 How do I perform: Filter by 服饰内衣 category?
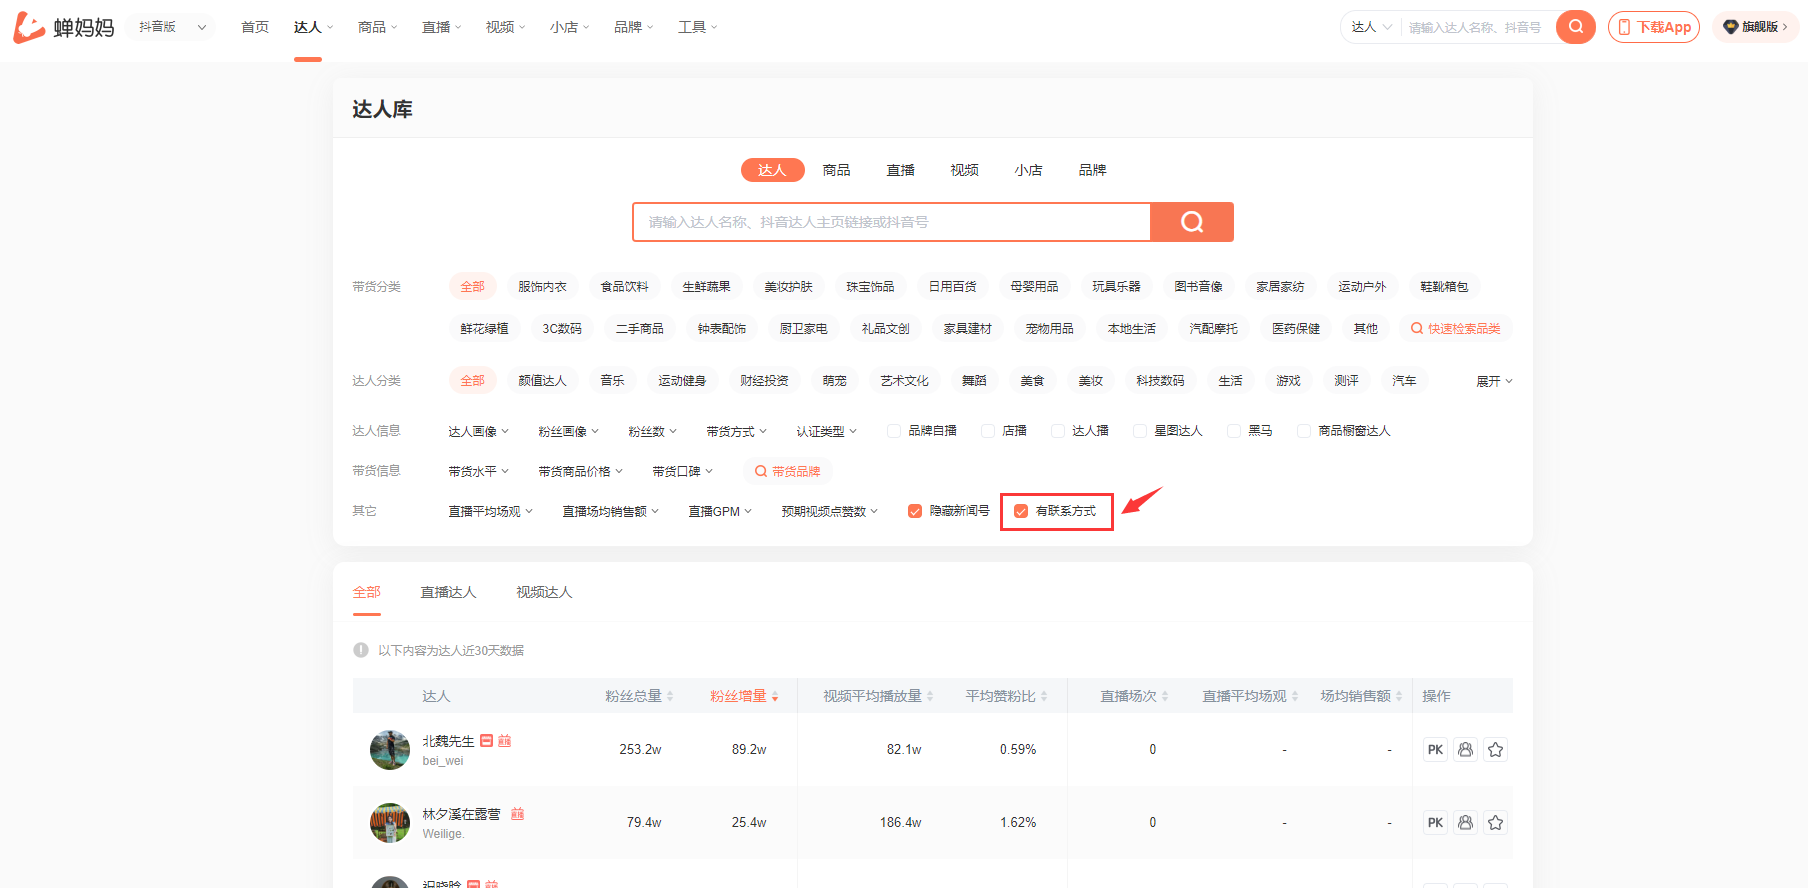542,287
